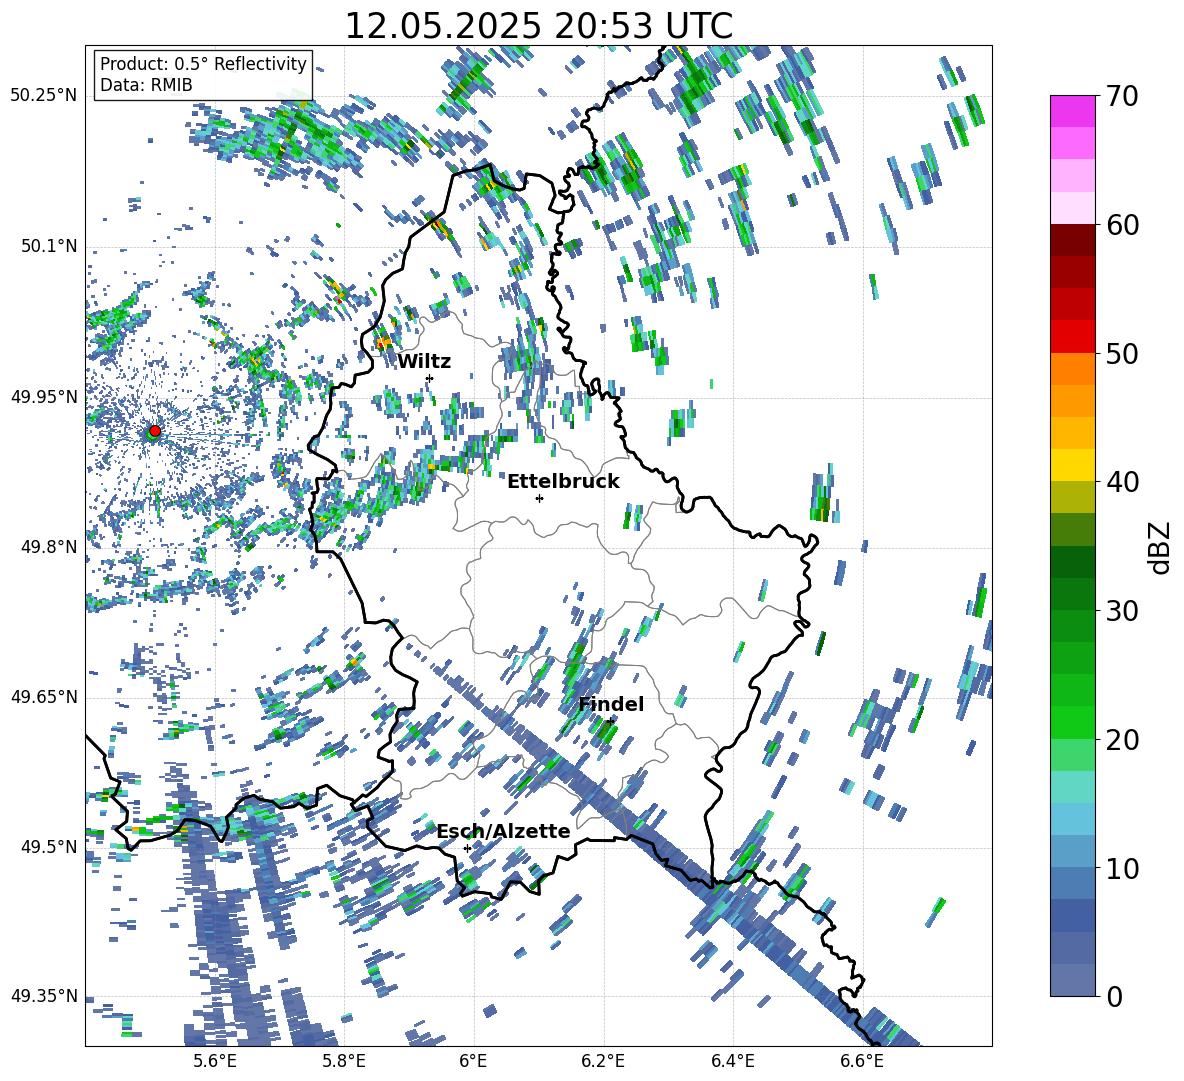The image size is (1184, 1081).
Task: Click the Esch/Alzette city label
Action: (504, 832)
